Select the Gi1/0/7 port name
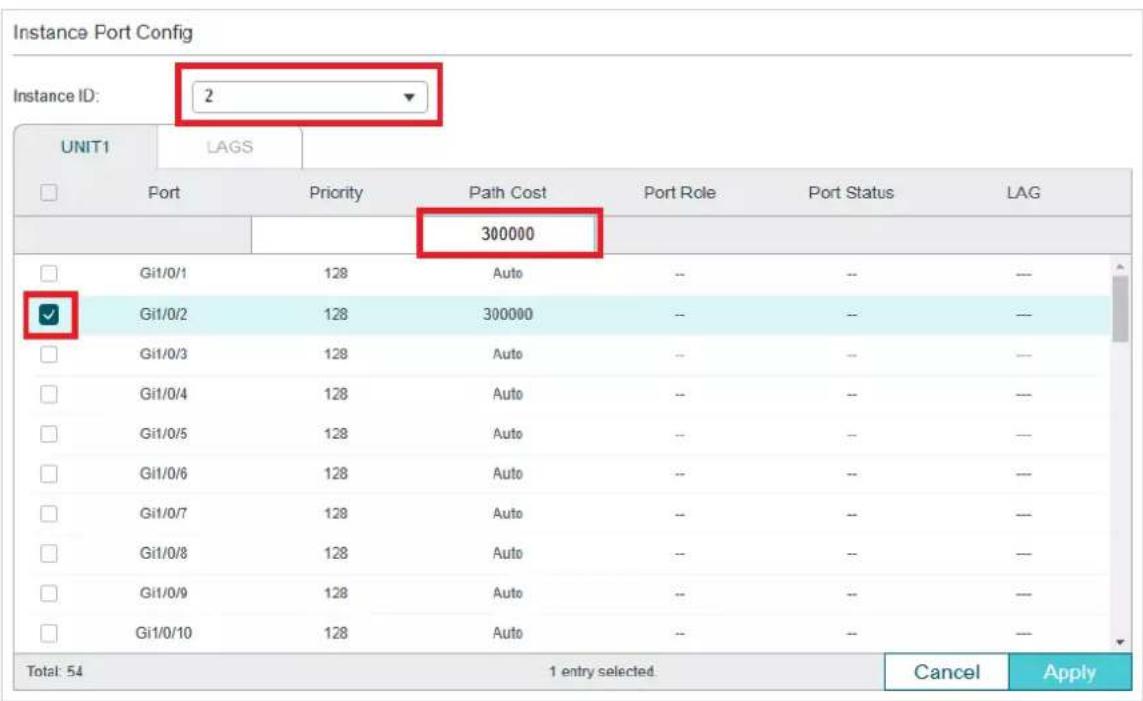Screen dimensions: 1143x701 click(163, 514)
